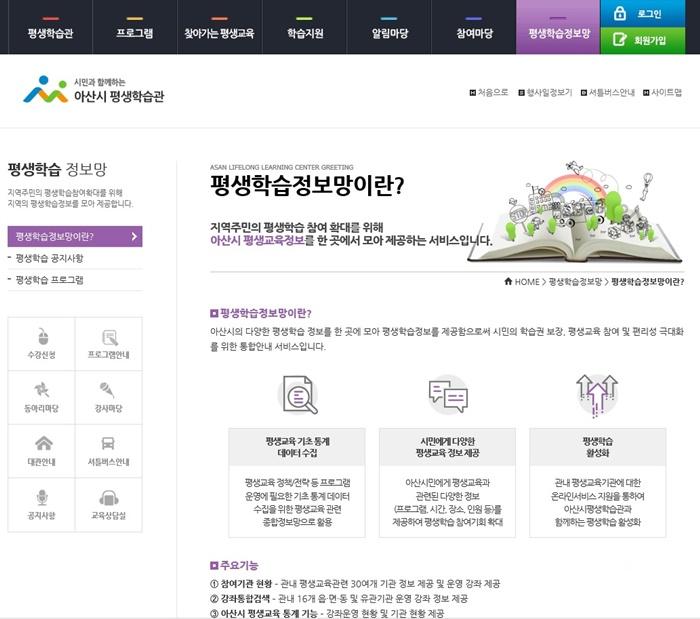Click the 강좌통합검색 list entry
This screenshot has width=700, height=619.
pyautogui.click(x=339, y=598)
